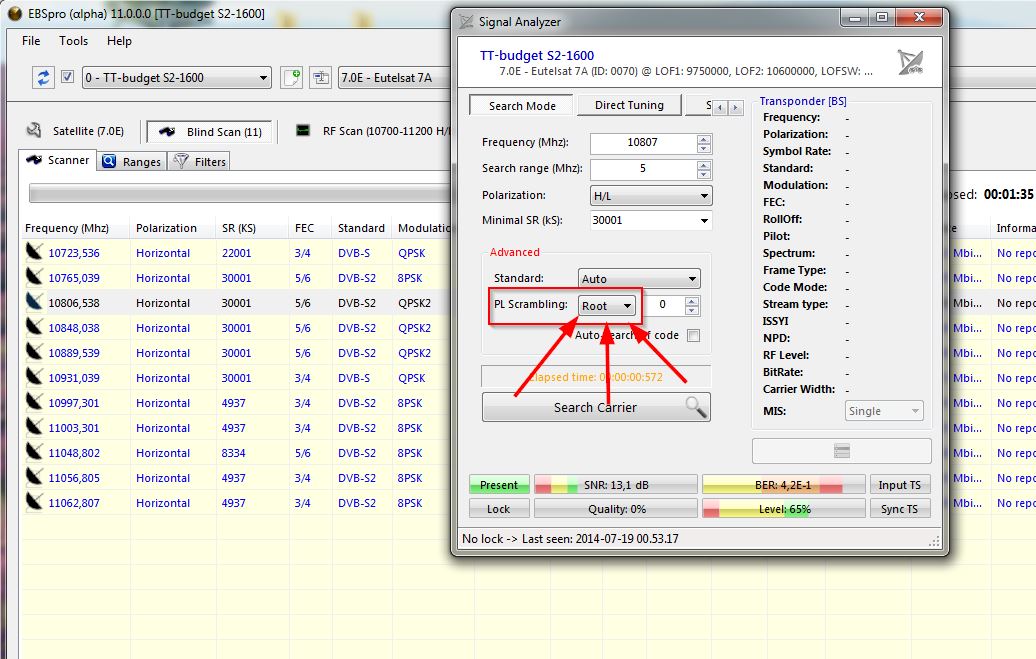Click the dish icon in row 10931,039

click(34, 377)
